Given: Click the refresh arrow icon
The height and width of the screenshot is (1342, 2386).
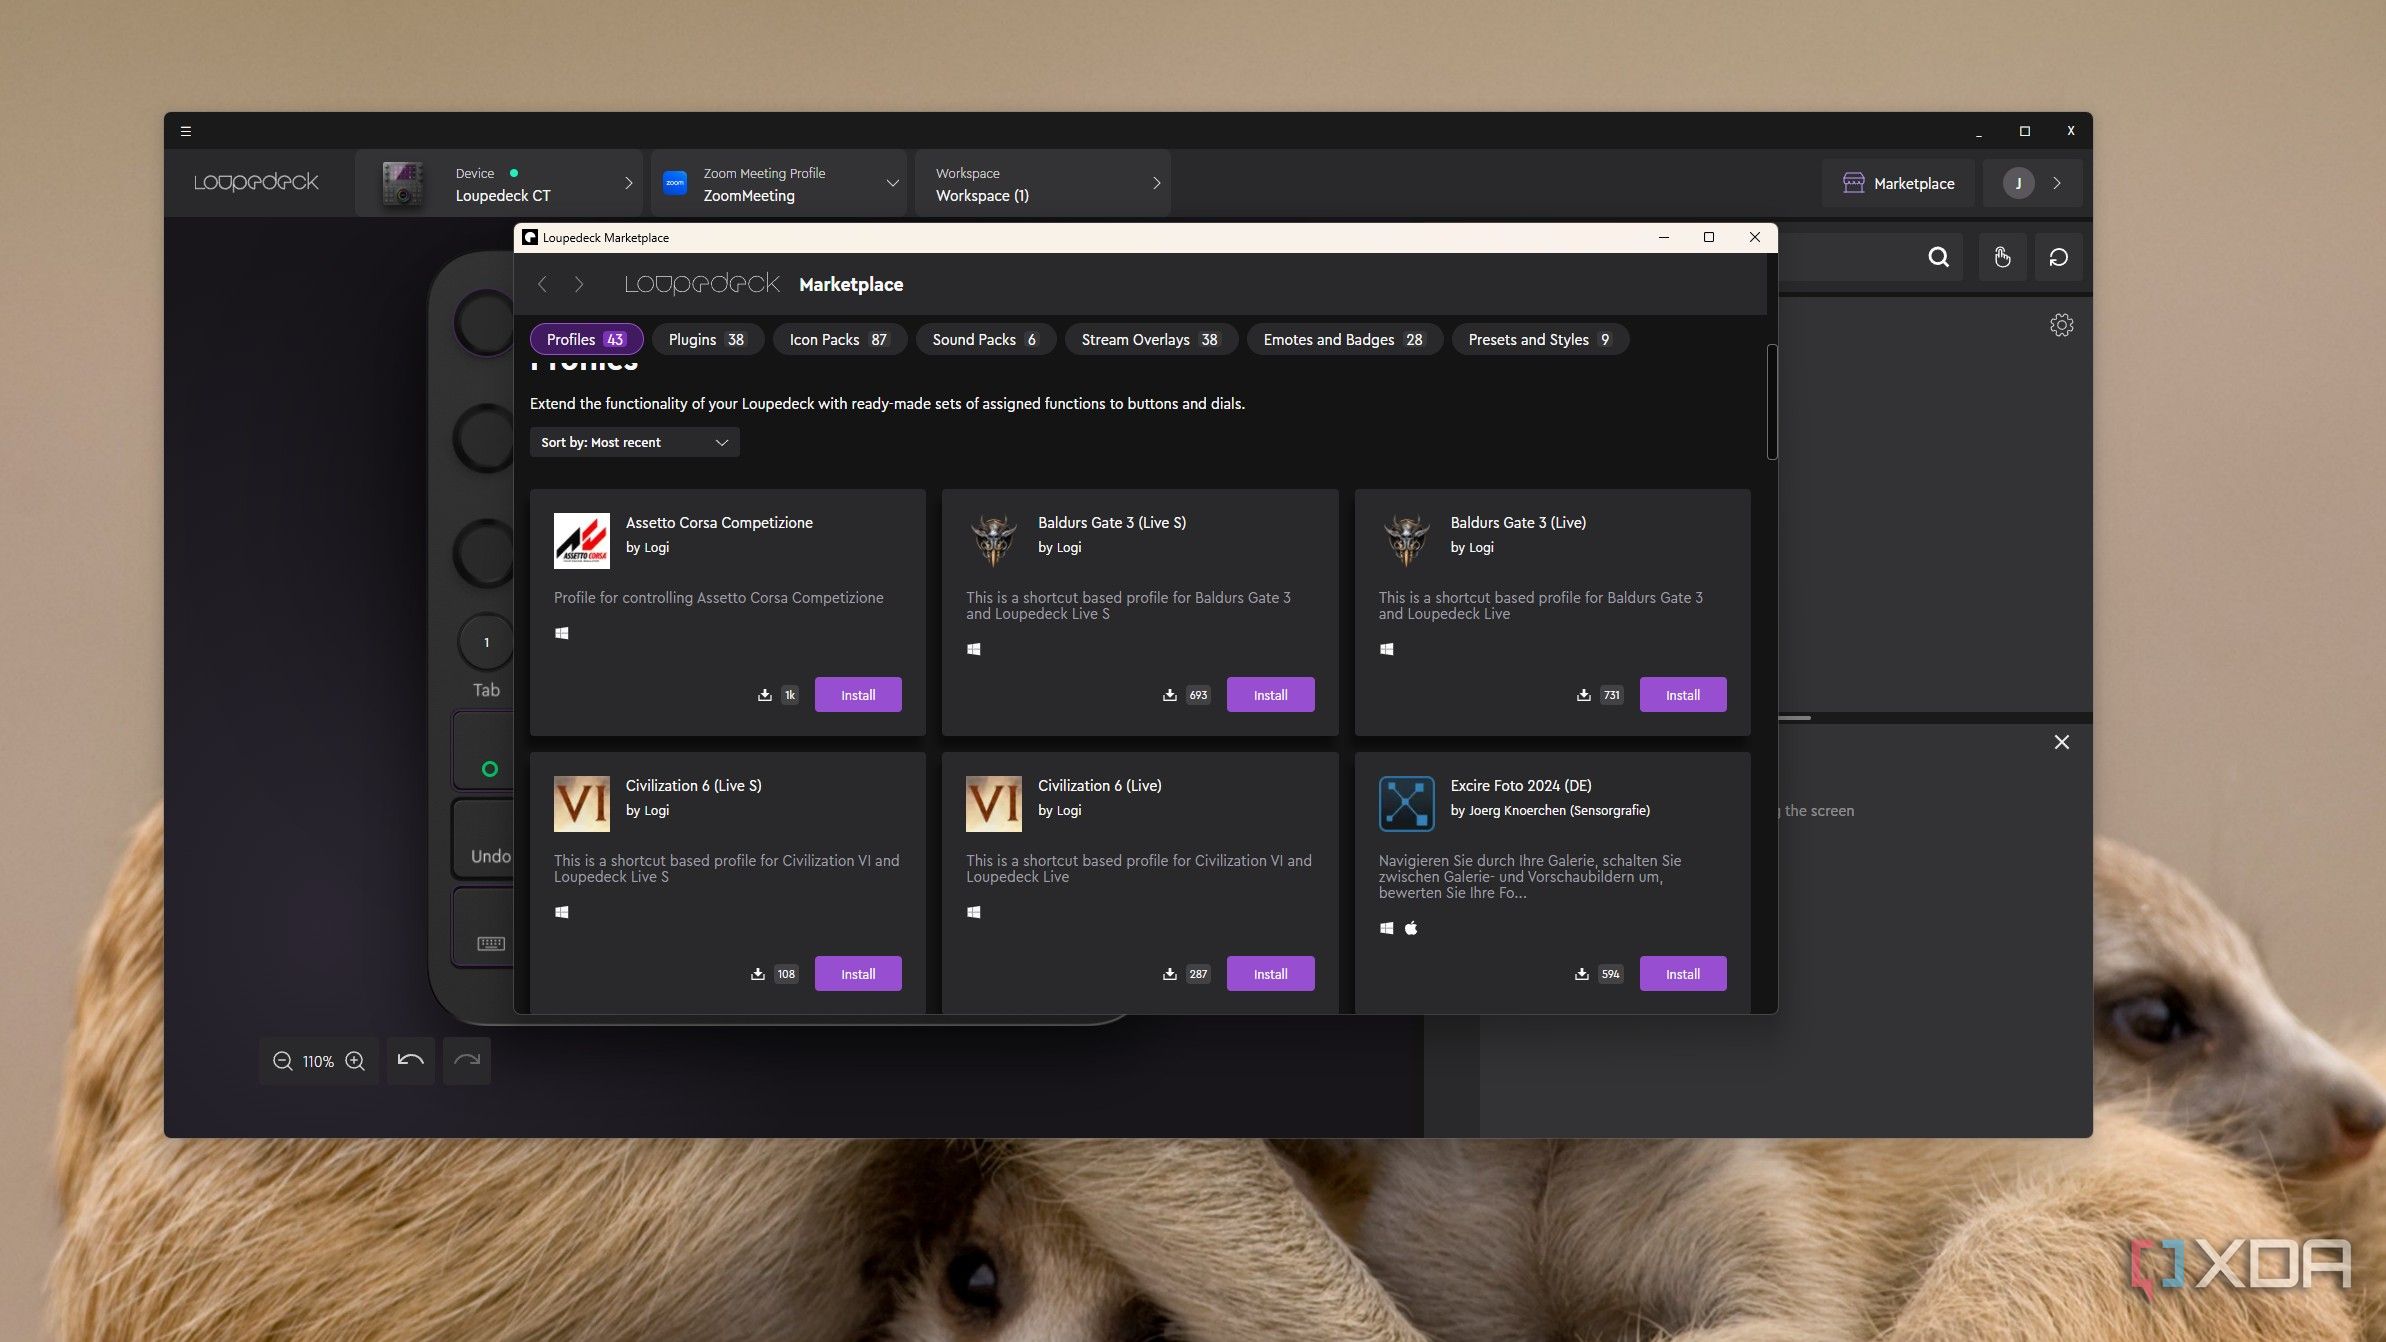Looking at the screenshot, I should 2058,258.
